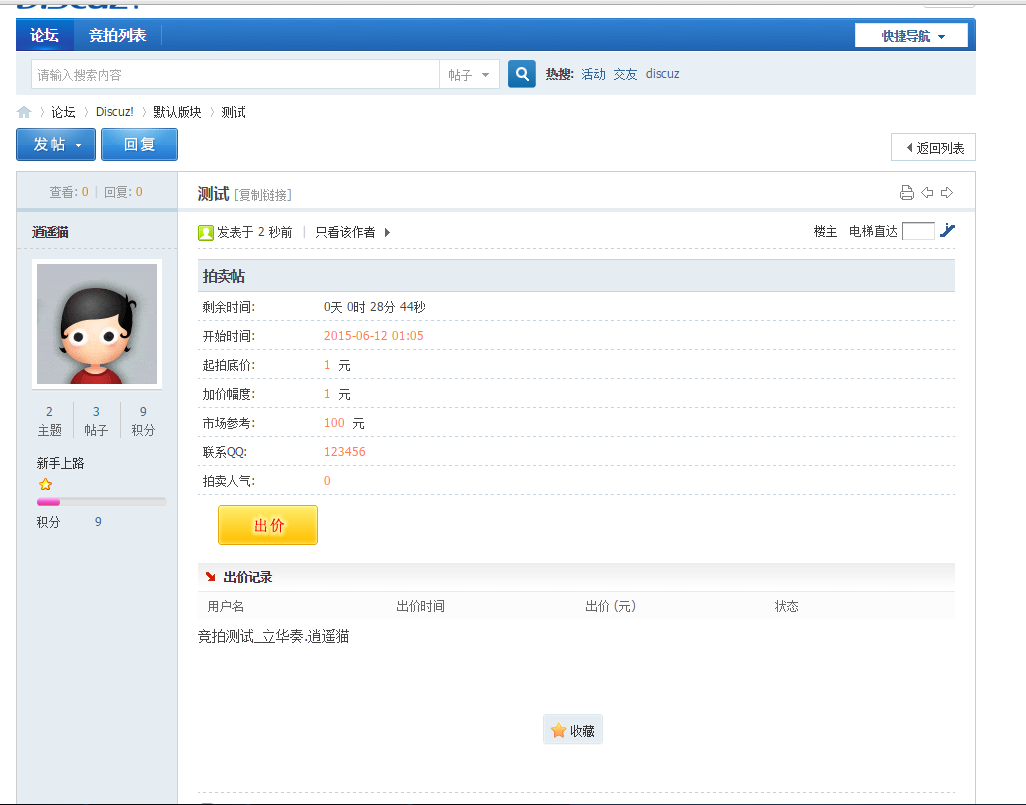Click the 用户名 column header
The height and width of the screenshot is (805, 1026).
pos(226,606)
